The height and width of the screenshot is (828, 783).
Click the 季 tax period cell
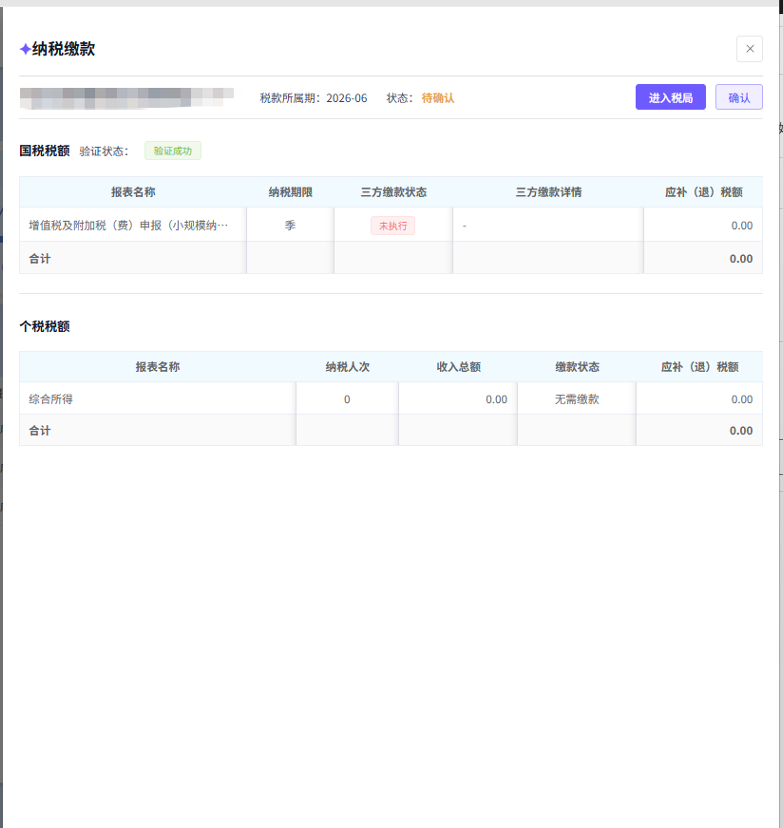point(290,225)
